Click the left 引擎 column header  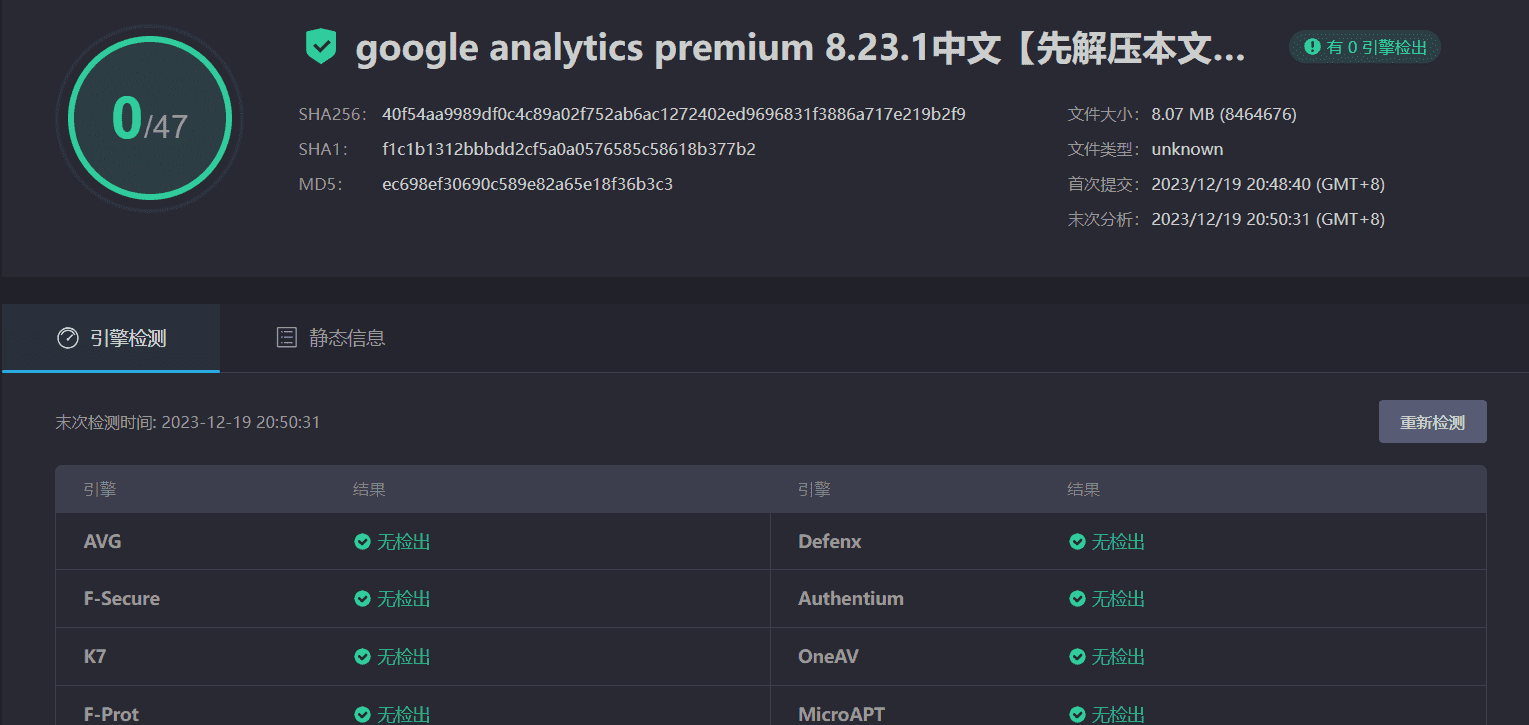pyautogui.click(x=100, y=490)
